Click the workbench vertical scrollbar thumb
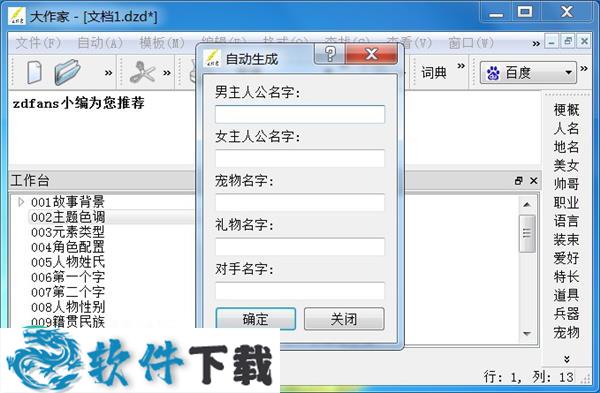 (x=527, y=233)
